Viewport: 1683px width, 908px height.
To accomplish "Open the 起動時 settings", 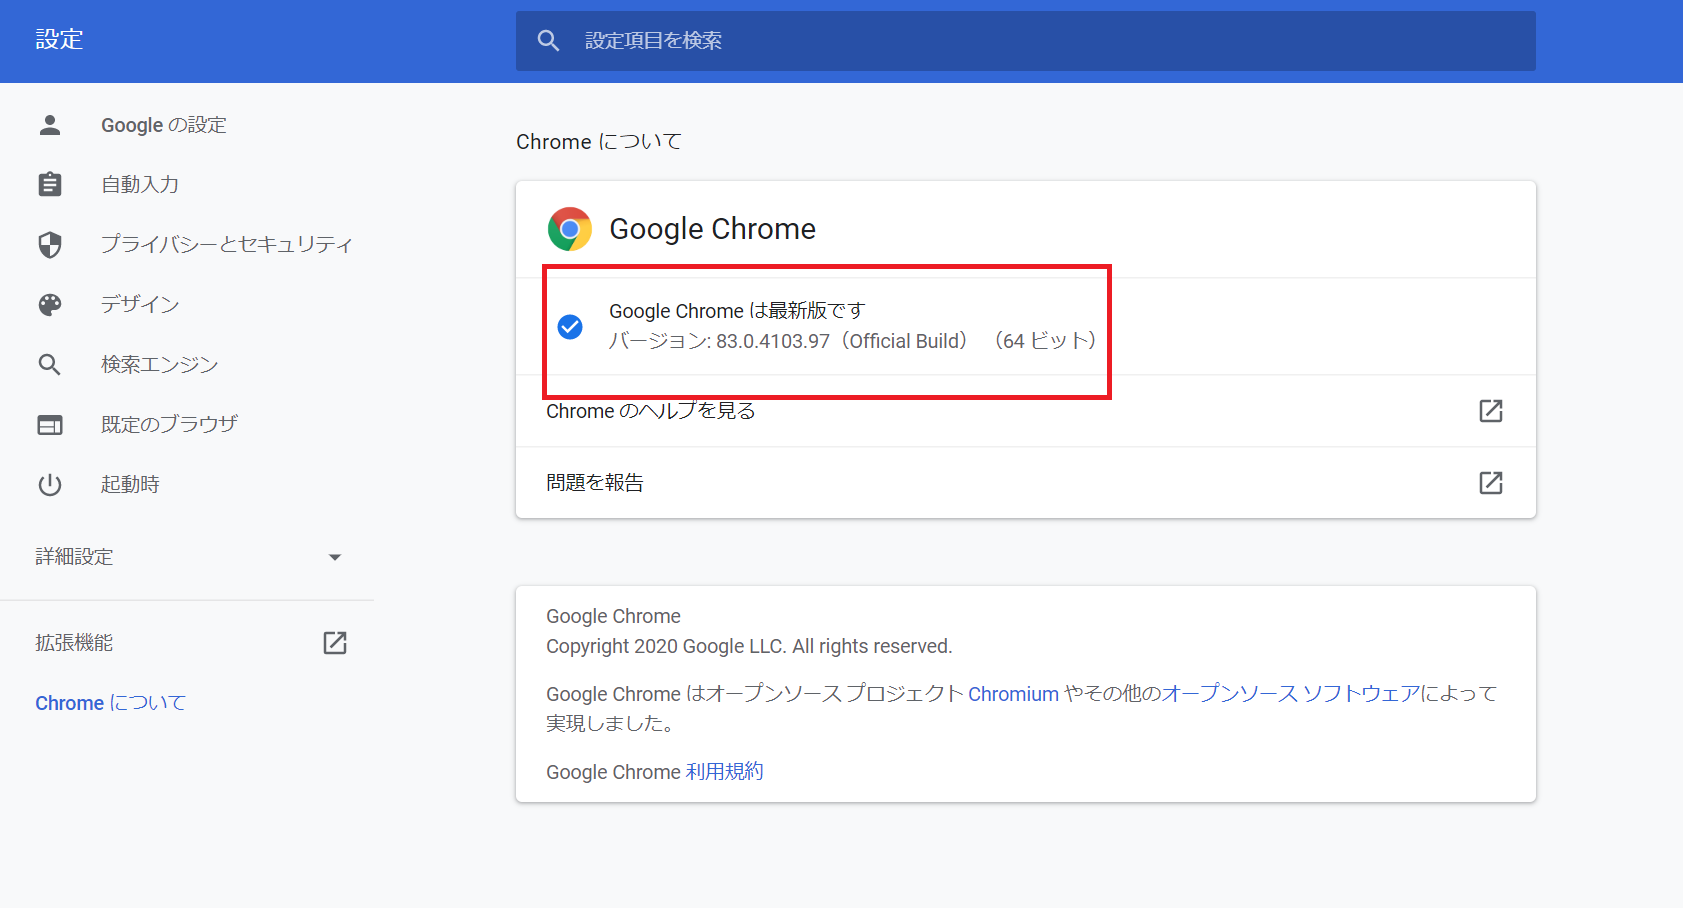I will (130, 484).
